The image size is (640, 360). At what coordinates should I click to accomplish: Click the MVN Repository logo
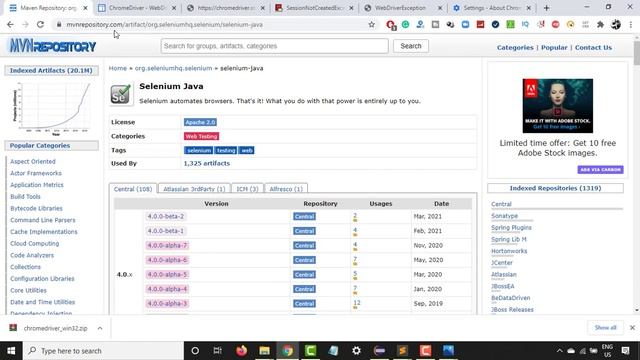[53, 46]
